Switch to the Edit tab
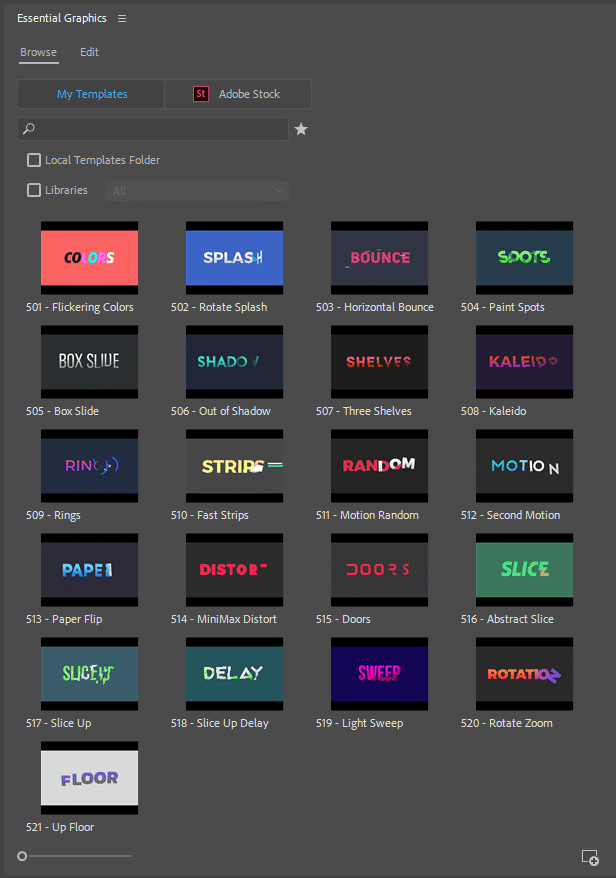Image resolution: width=616 pixels, height=878 pixels. 89,52
